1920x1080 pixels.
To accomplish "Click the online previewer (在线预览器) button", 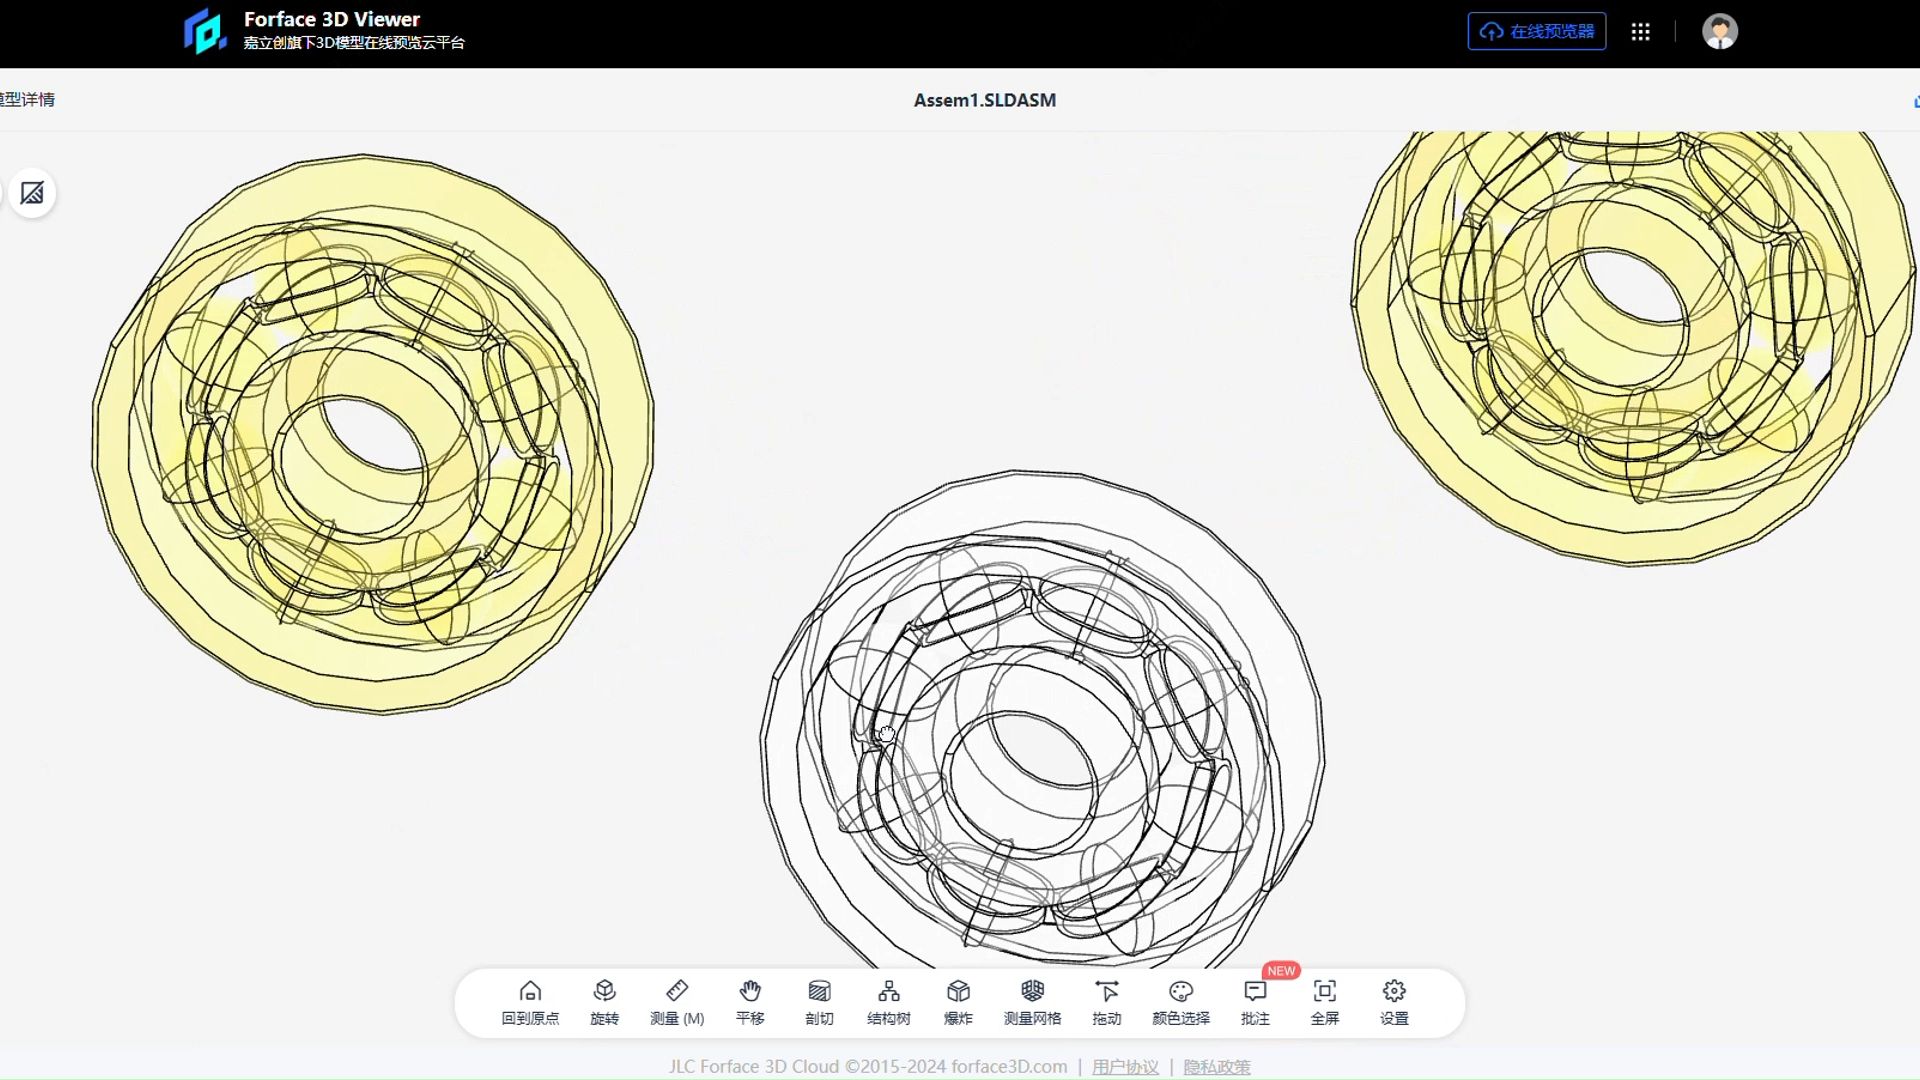I will pos(1536,32).
